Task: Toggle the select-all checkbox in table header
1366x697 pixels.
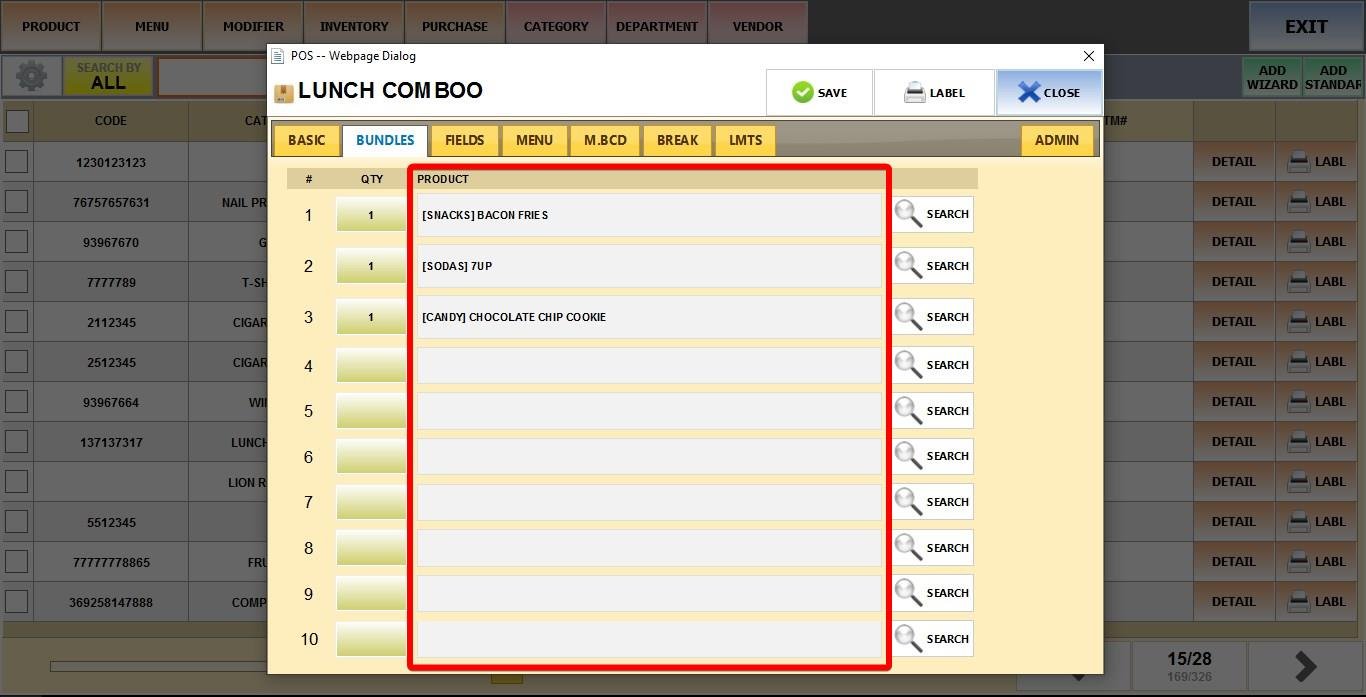Action: [x=17, y=121]
